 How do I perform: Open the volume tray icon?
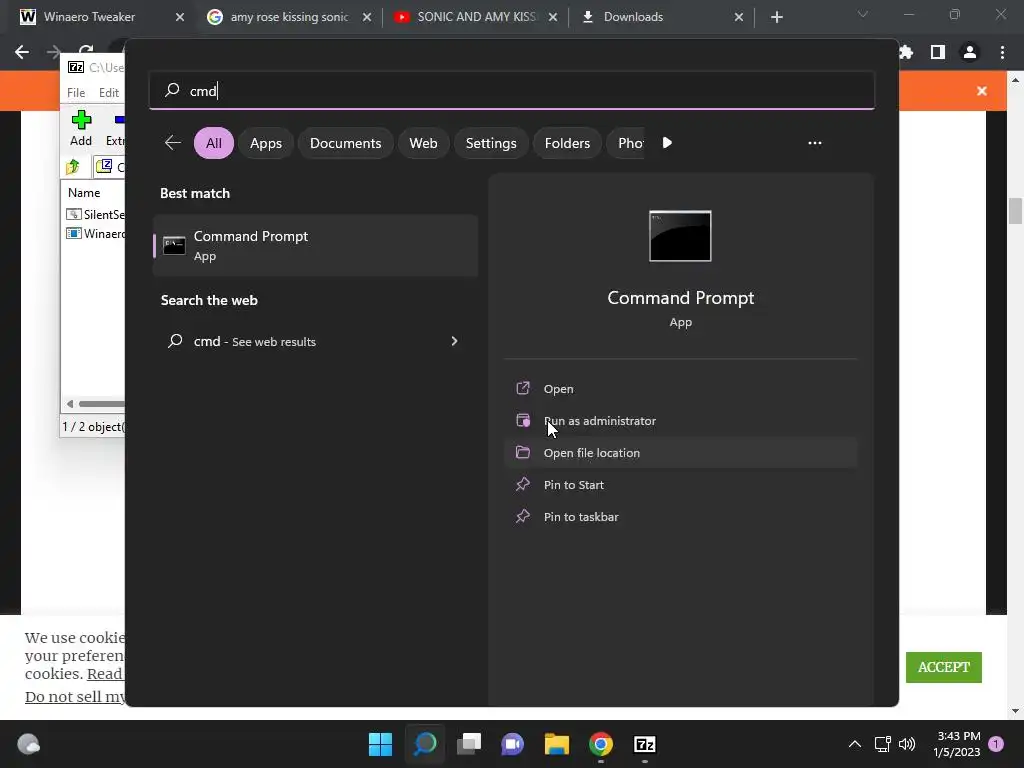tap(906, 744)
